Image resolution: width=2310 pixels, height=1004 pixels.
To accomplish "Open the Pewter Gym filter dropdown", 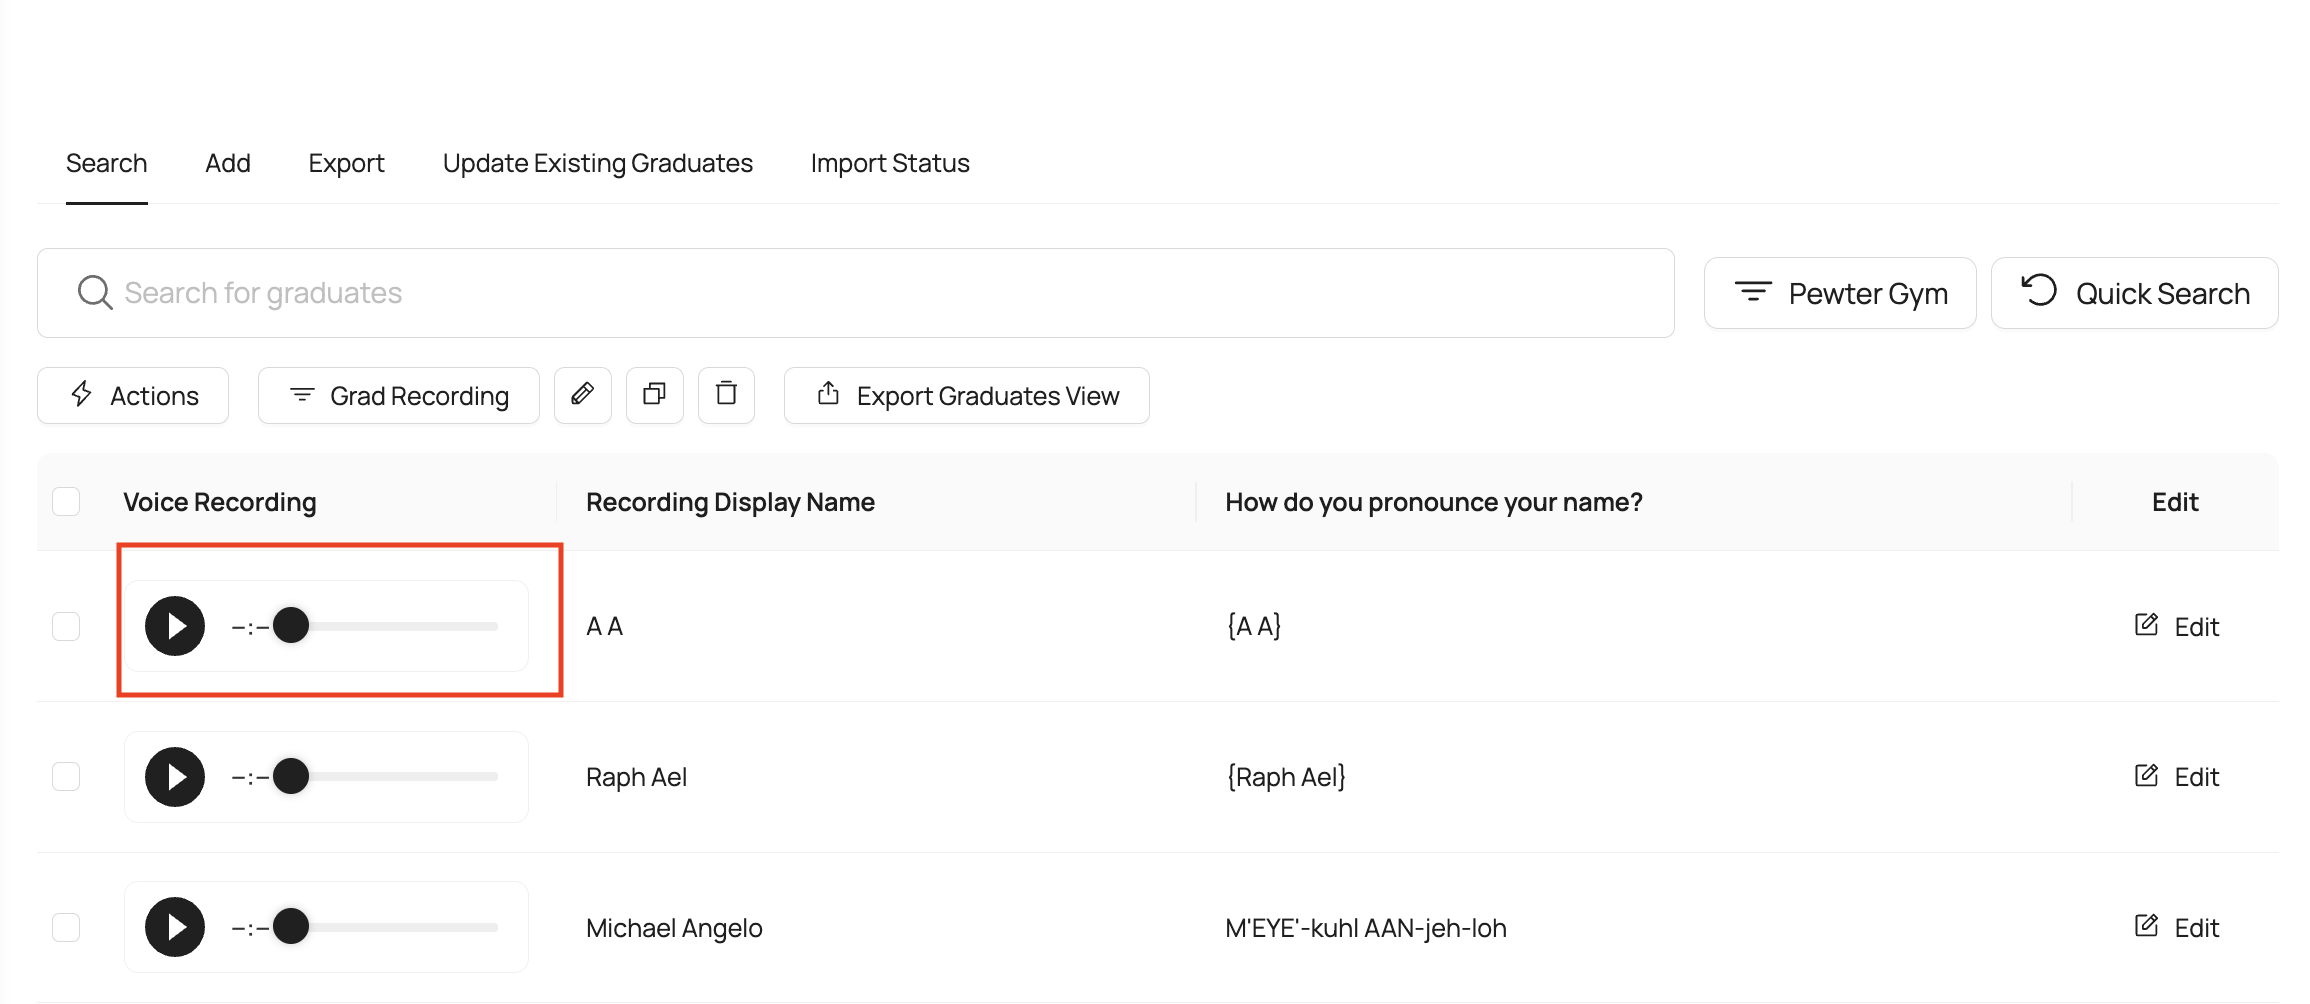I will tap(1839, 293).
